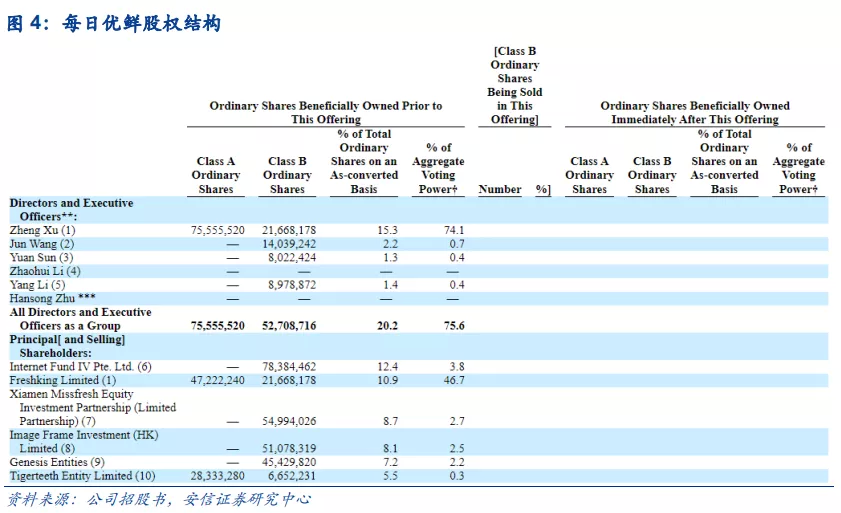841x513 pixels.
Task: Click the figure title 图 4: 每日优鲜股权结构
Action: coord(114,24)
